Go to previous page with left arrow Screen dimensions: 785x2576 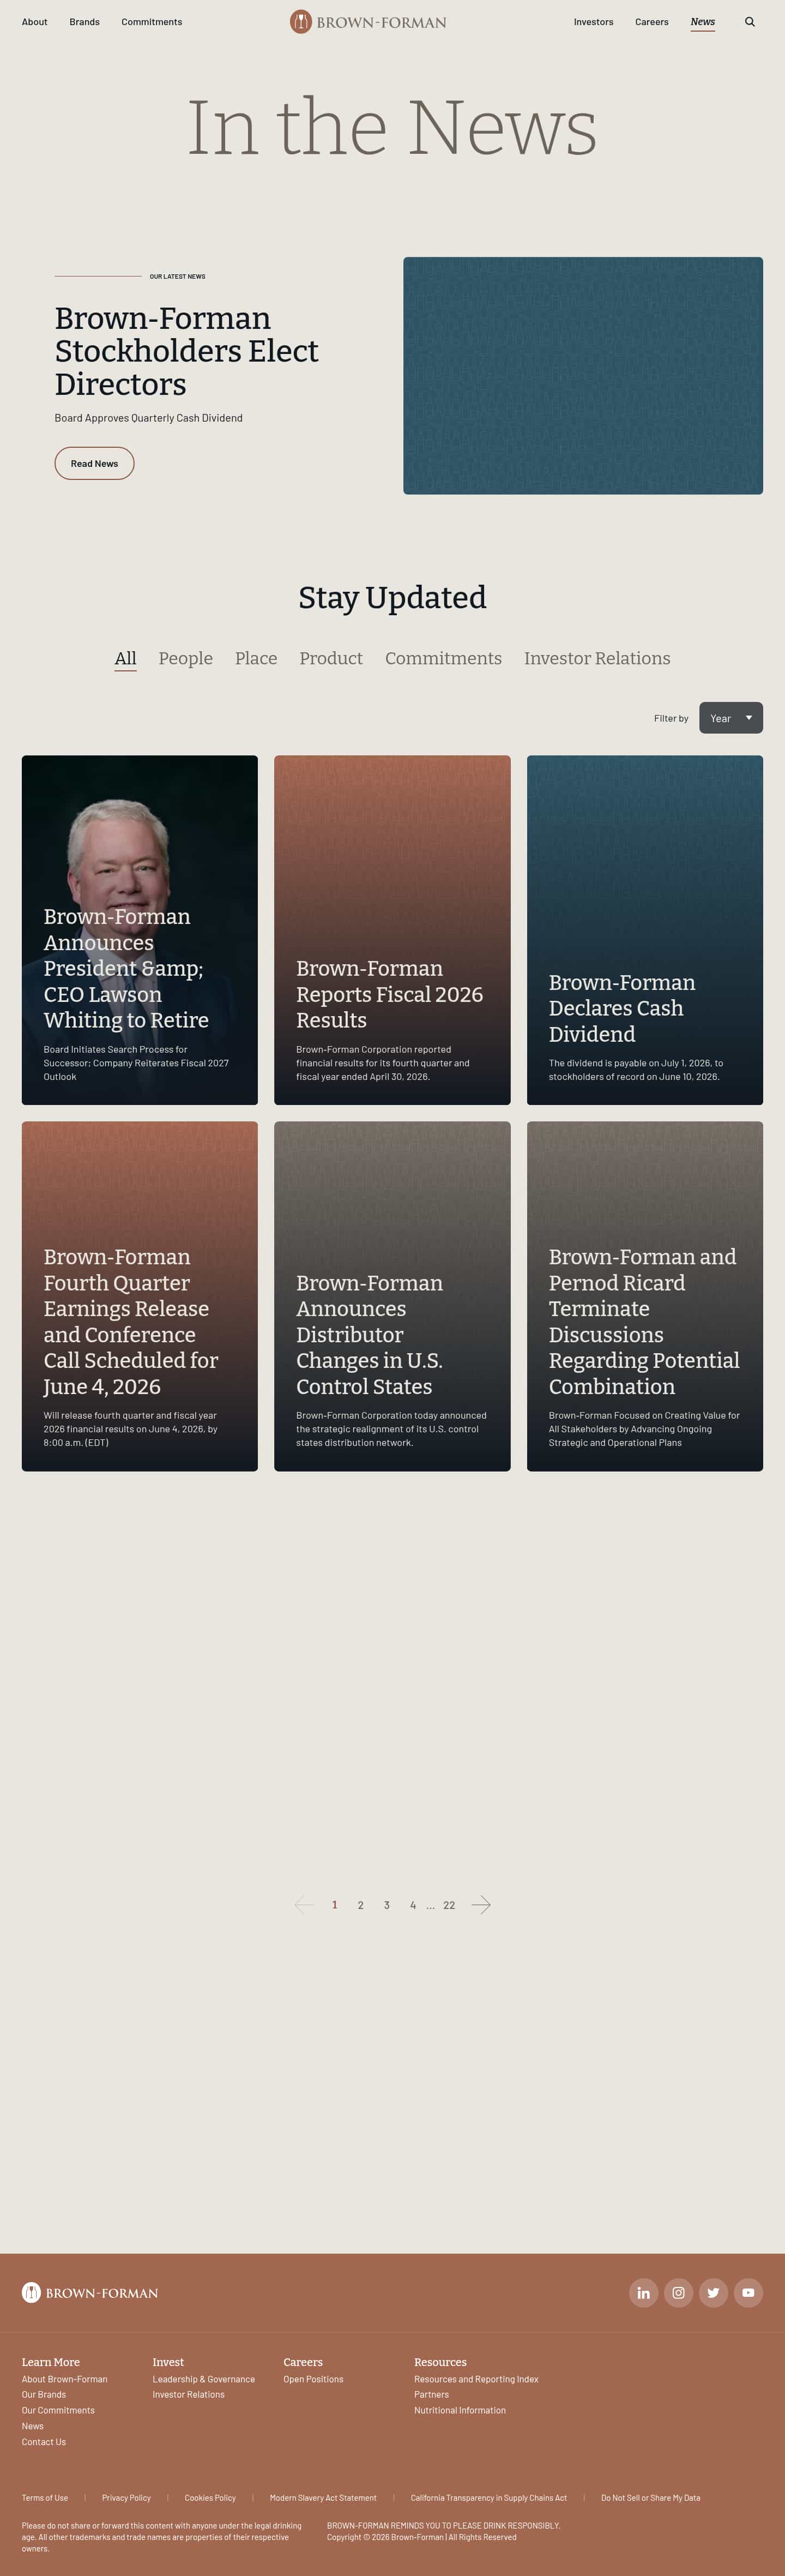pyautogui.click(x=304, y=1905)
